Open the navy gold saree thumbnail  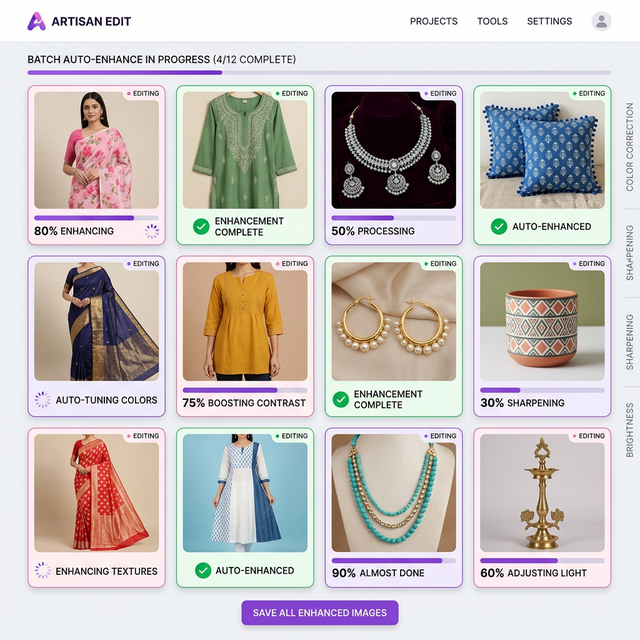pyautogui.click(x=96, y=322)
